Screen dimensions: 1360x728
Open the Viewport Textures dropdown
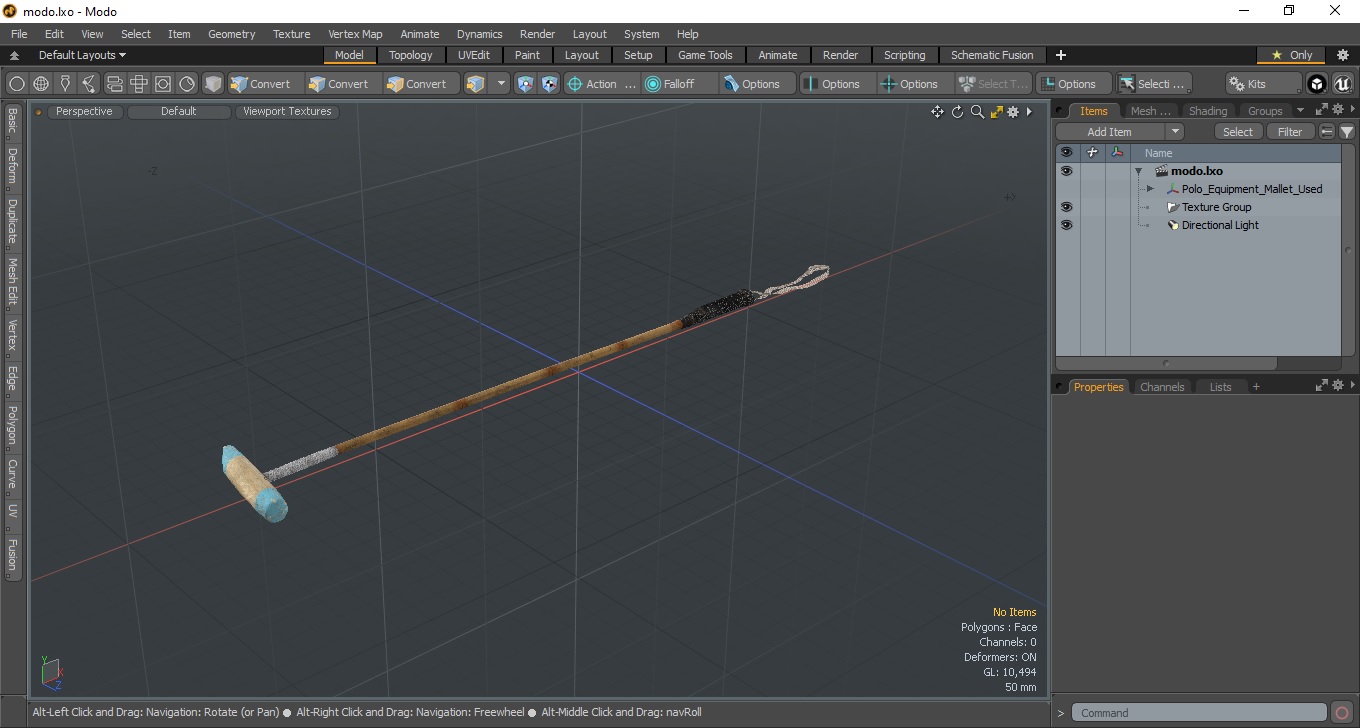pyautogui.click(x=287, y=112)
